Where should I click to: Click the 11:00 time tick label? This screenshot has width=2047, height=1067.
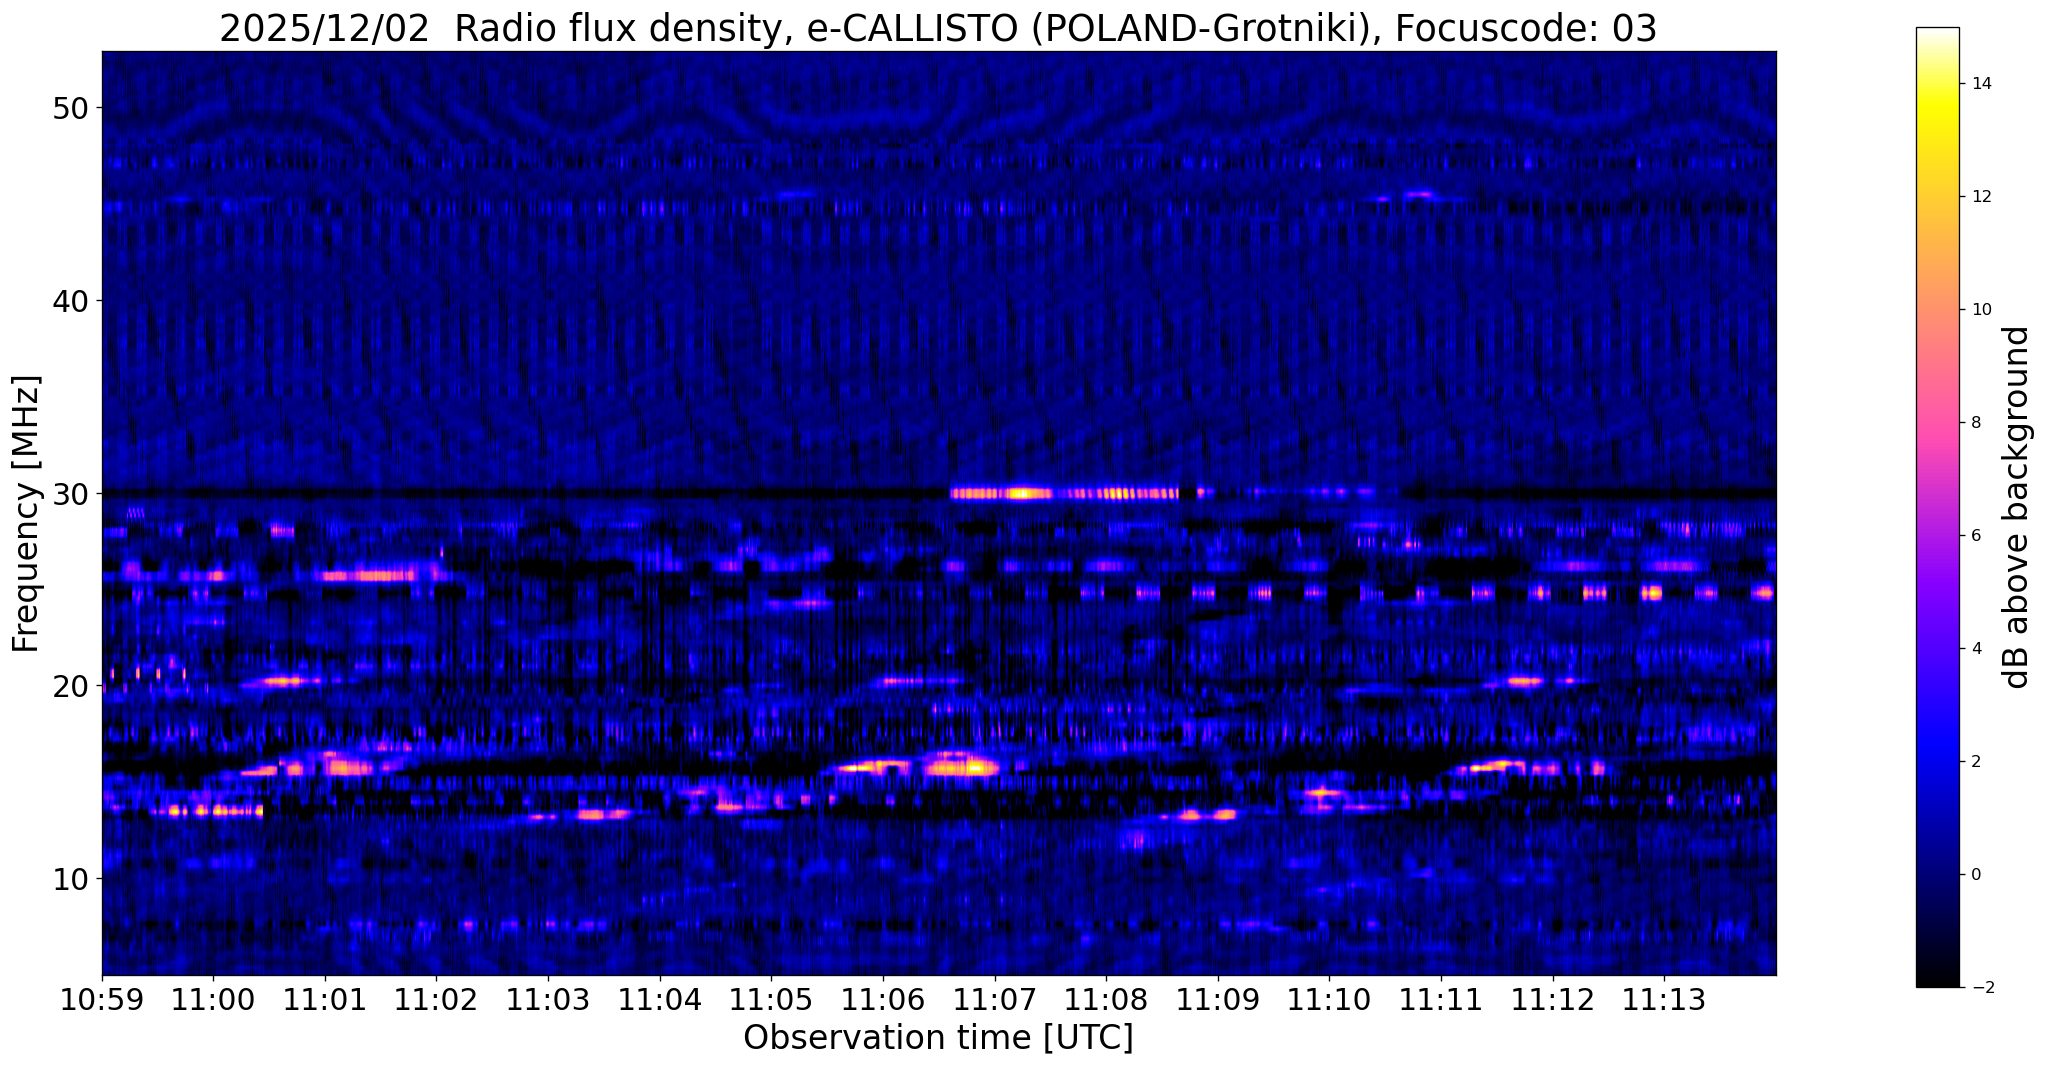pos(213,999)
